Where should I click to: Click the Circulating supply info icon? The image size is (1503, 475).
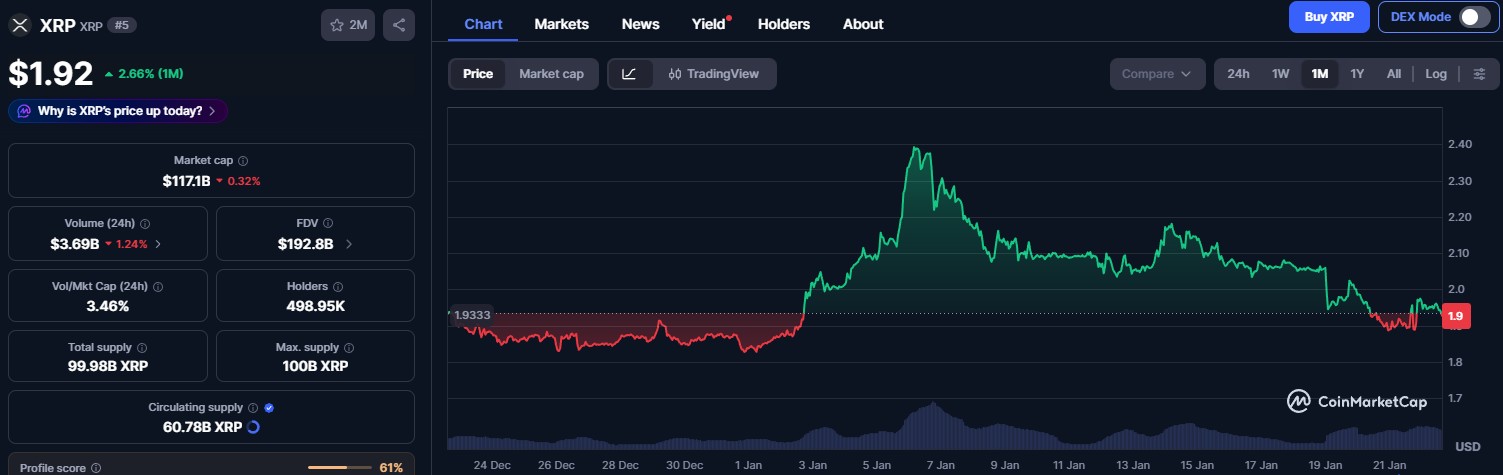pyautogui.click(x=253, y=408)
